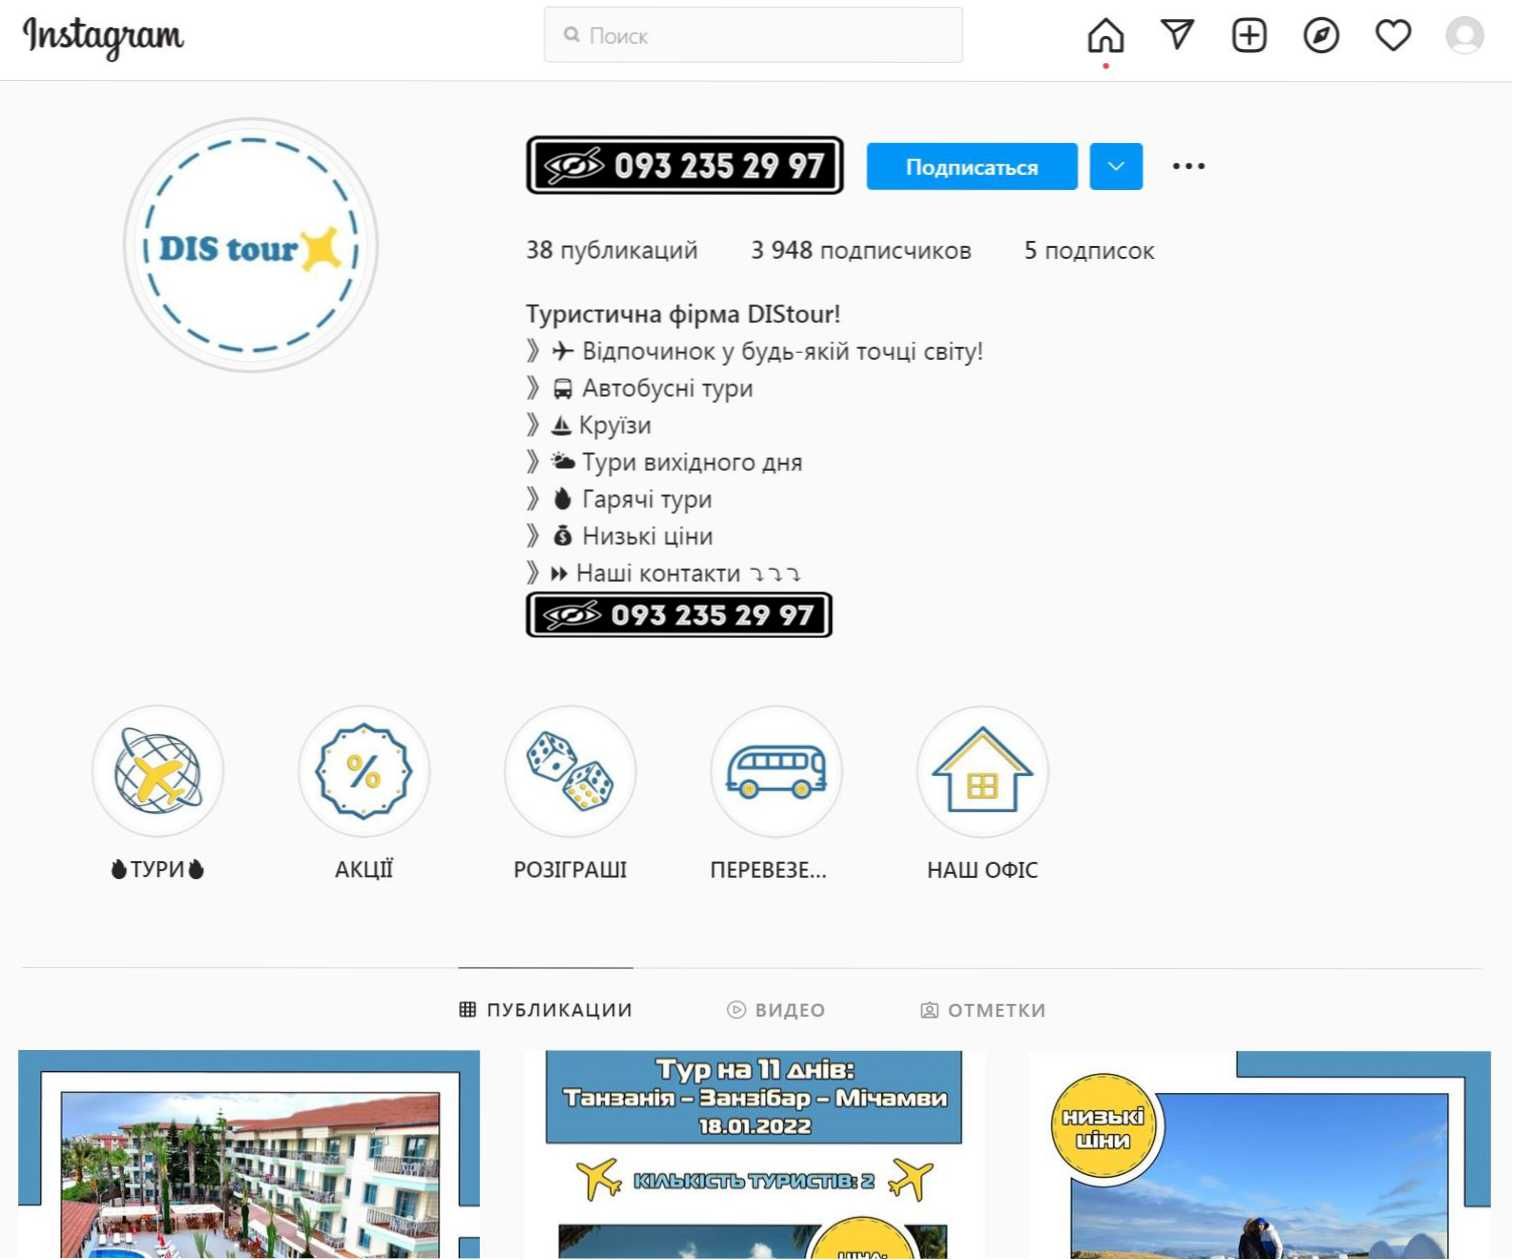Click the Instagram logo
The height and width of the screenshot is (1260, 1514).
pyautogui.click(x=103, y=37)
